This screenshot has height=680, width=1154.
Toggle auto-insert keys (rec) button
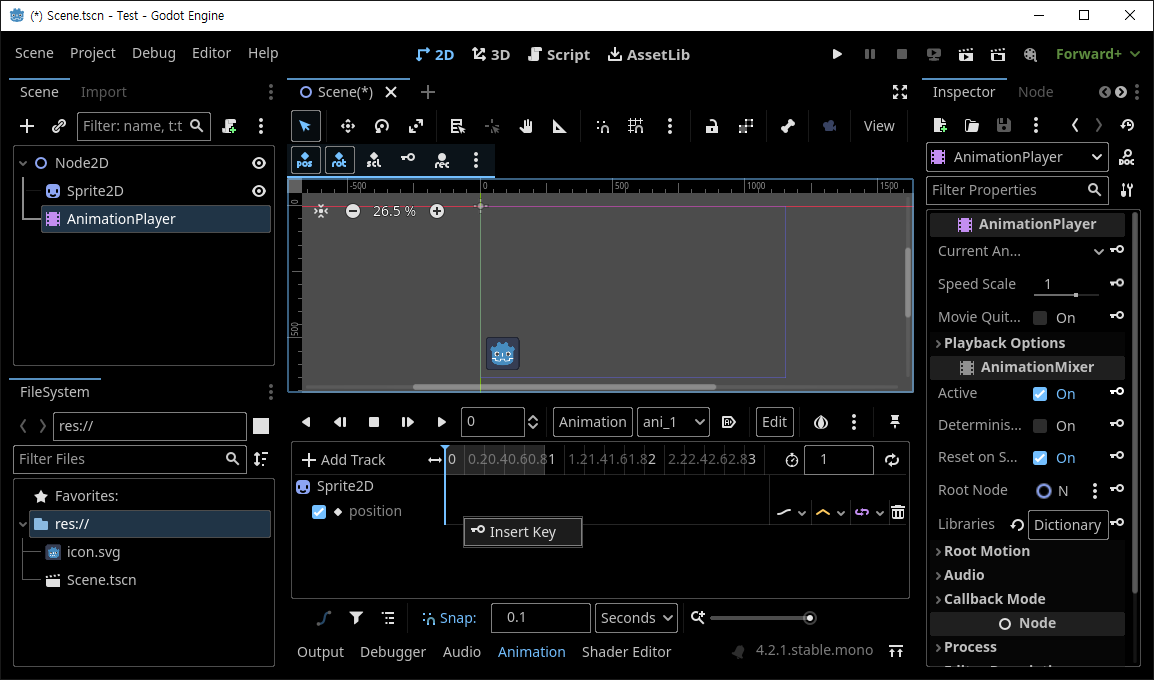click(442, 160)
